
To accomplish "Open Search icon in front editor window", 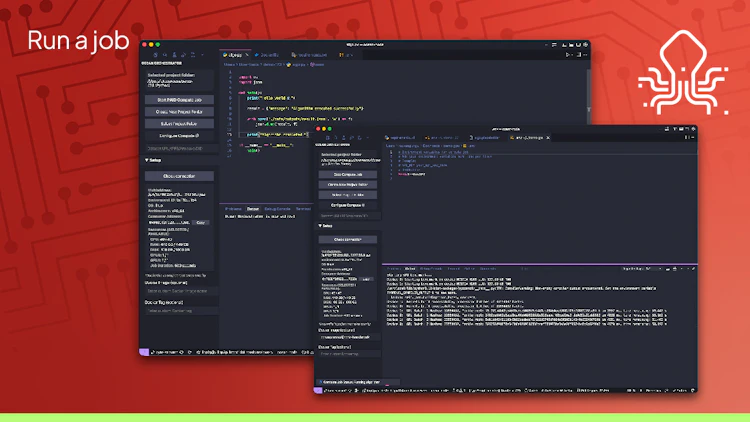I will pos(336,138).
